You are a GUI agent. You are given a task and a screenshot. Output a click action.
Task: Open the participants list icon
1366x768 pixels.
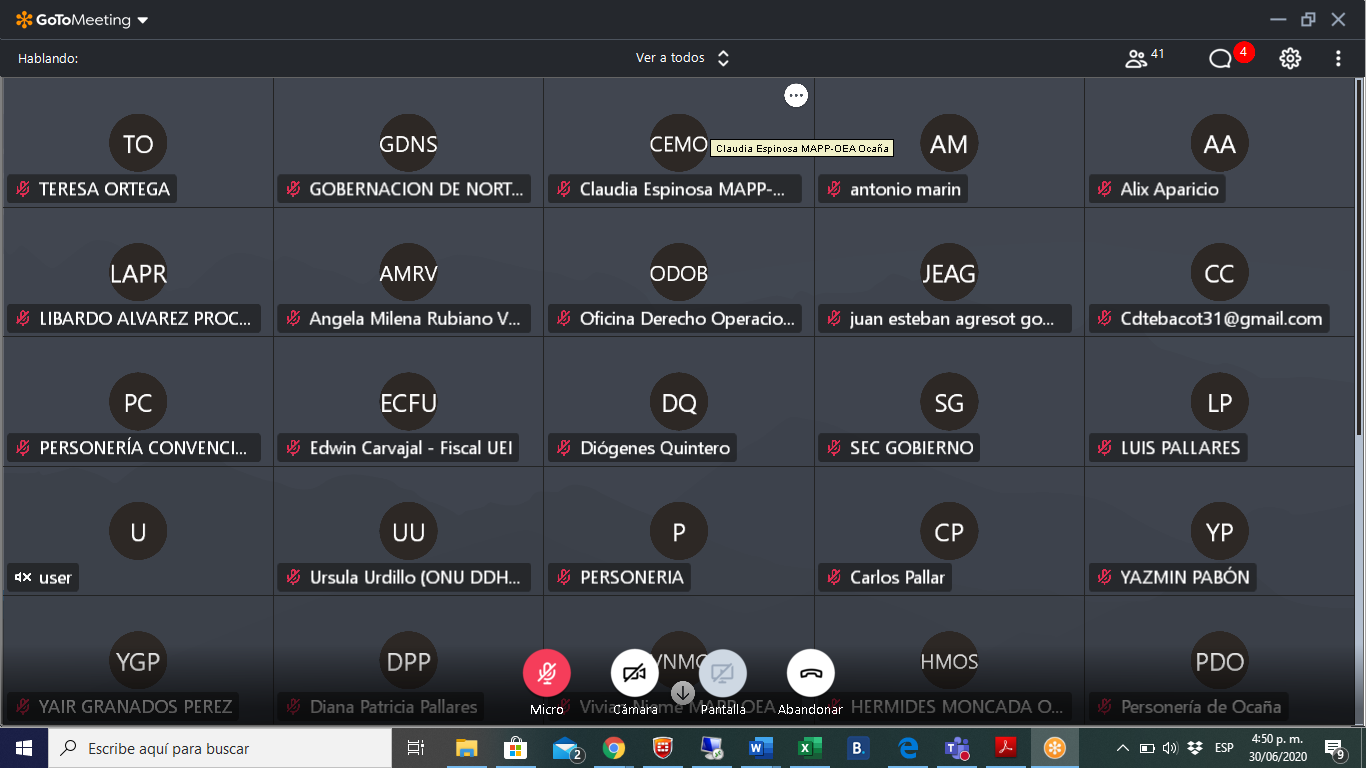click(x=1135, y=58)
